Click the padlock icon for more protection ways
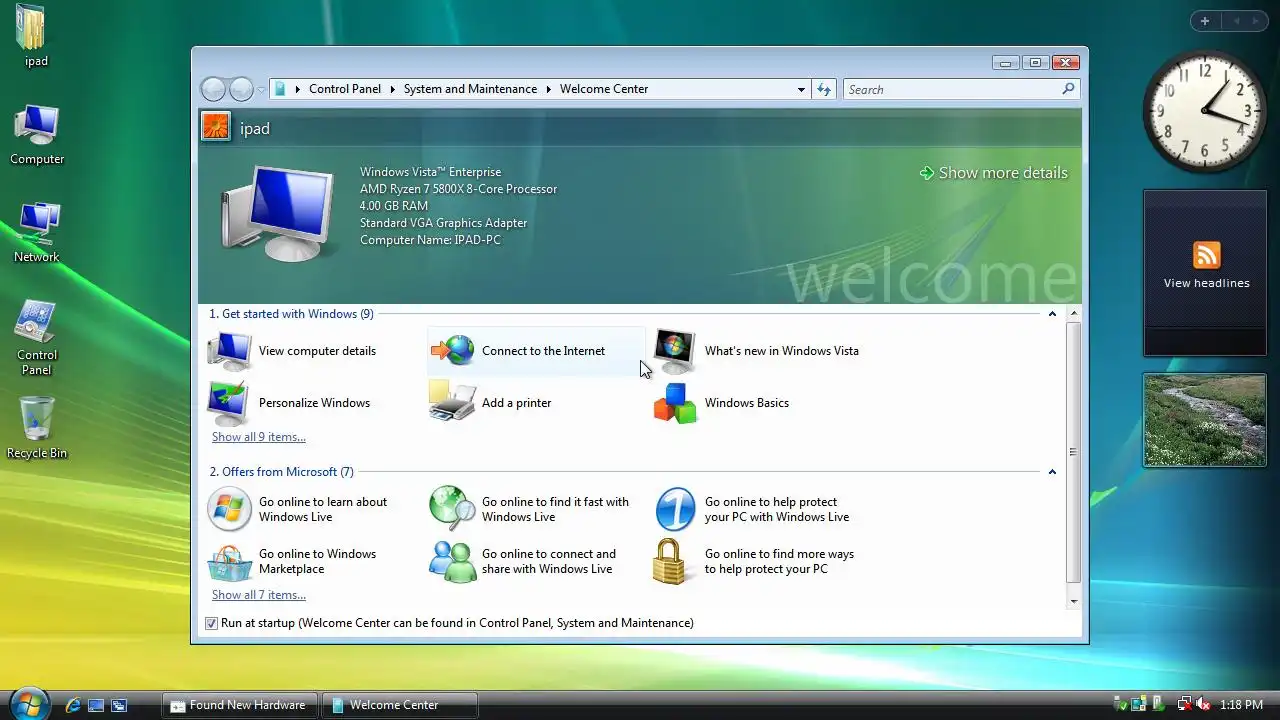 point(671,562)
